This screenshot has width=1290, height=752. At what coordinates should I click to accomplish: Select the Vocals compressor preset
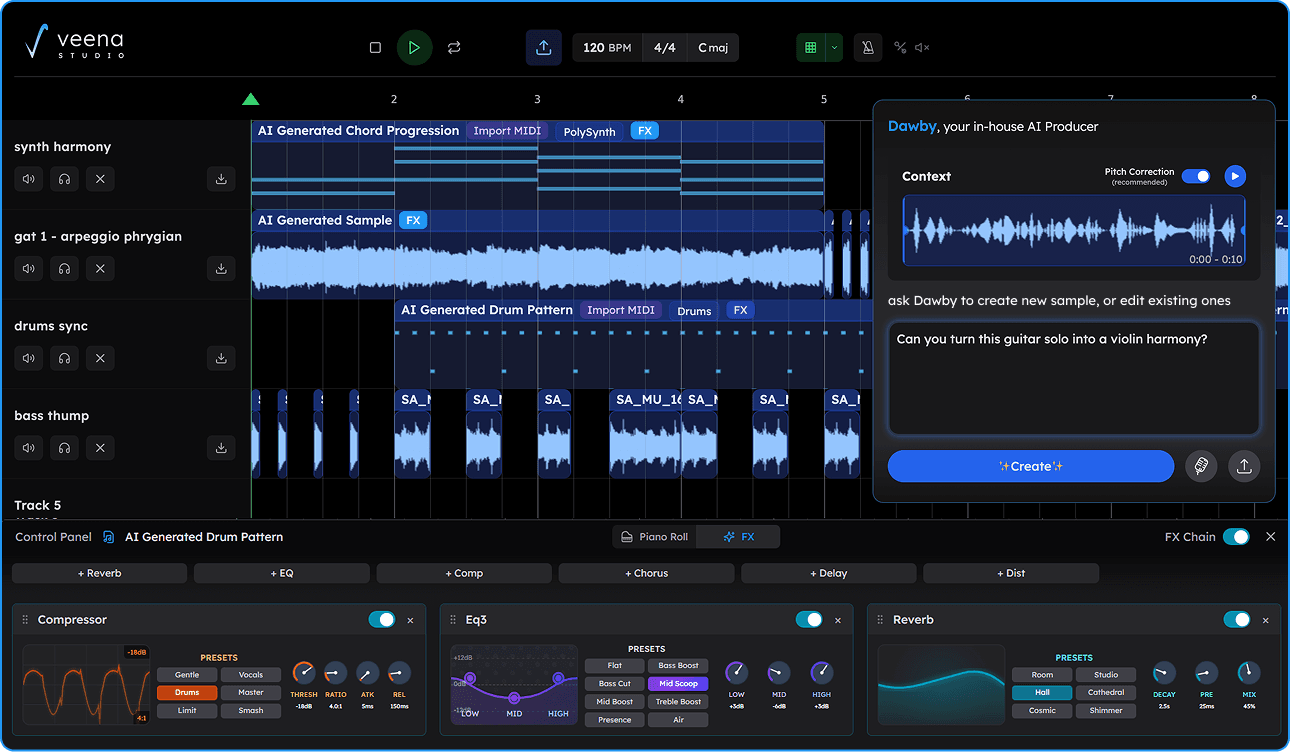click(x=251, y=674)
